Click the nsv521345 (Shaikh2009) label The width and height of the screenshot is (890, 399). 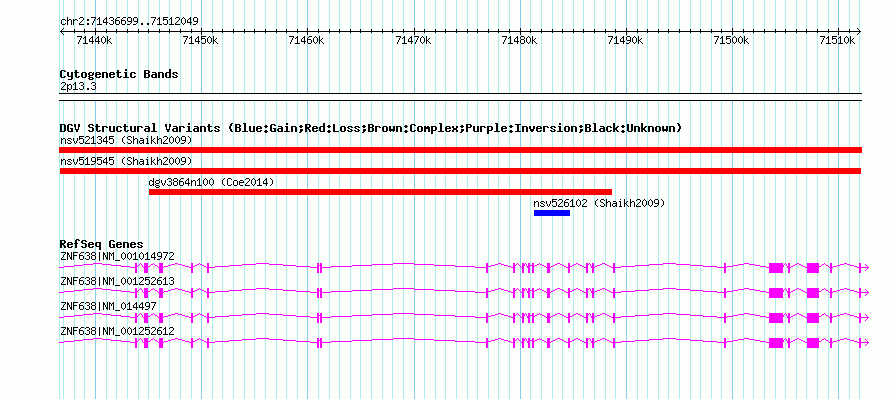[x=126, y=140]
